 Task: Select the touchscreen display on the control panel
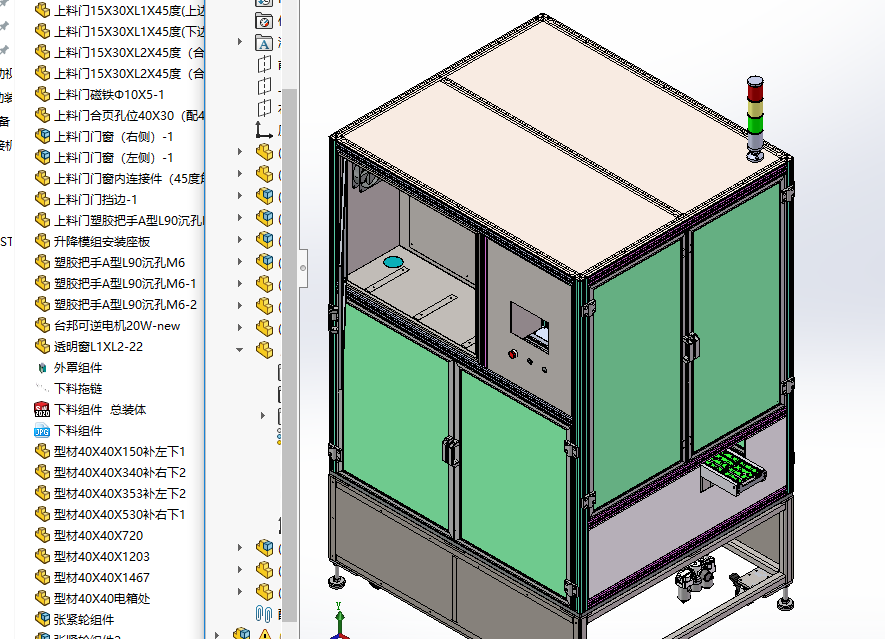coord(529,326)
